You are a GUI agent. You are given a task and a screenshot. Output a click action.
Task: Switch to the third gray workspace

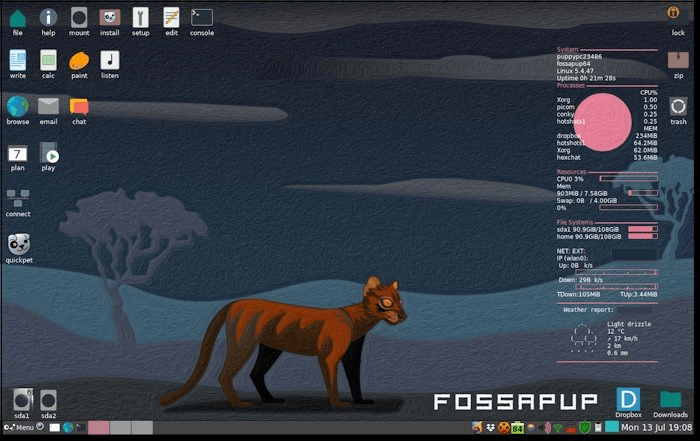tap(142, 427)
